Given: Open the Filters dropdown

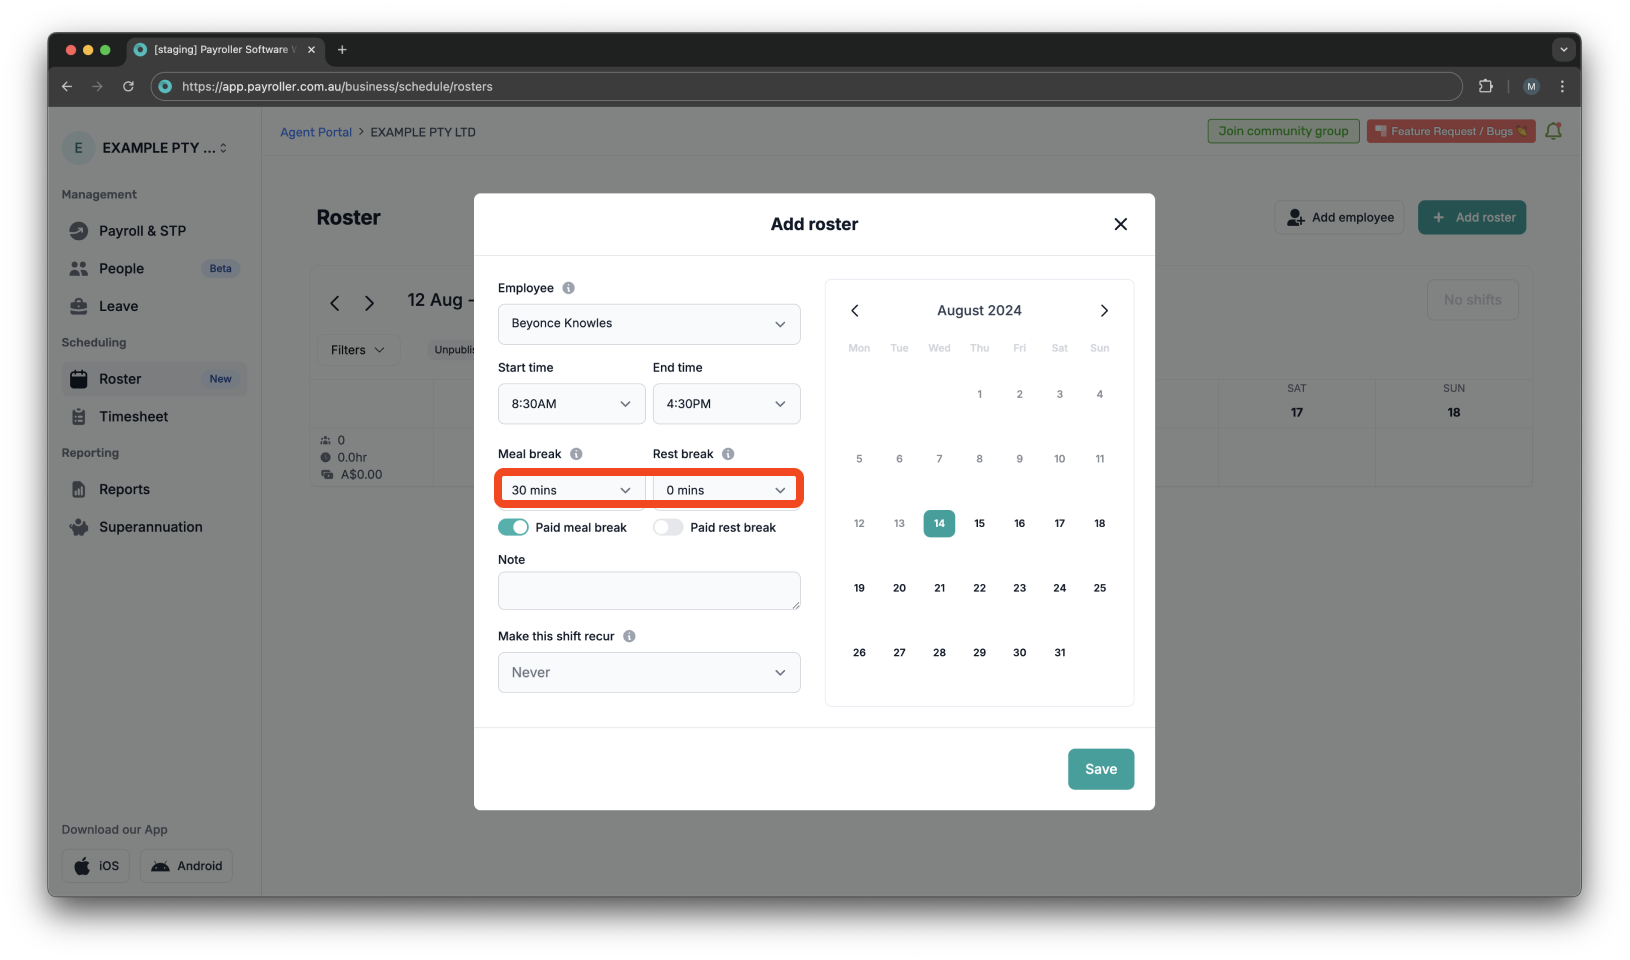Looking at the screenshot, I should tap(358, 350).
